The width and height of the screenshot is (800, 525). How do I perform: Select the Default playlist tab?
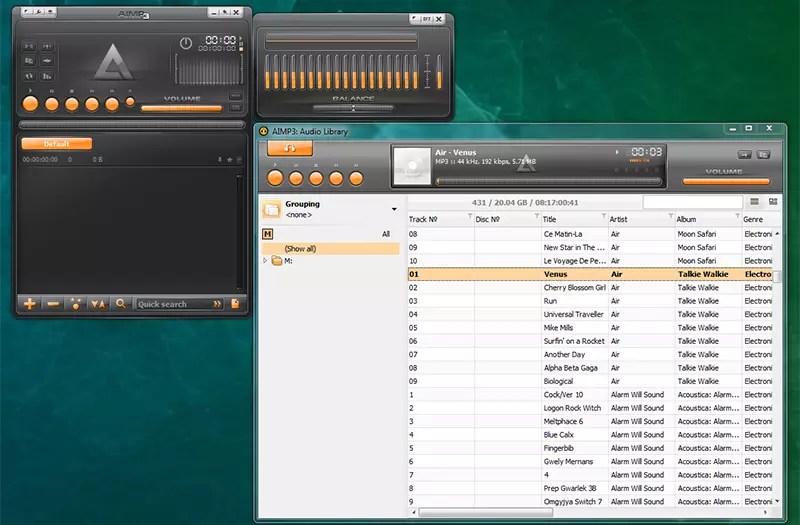[57, 144]
